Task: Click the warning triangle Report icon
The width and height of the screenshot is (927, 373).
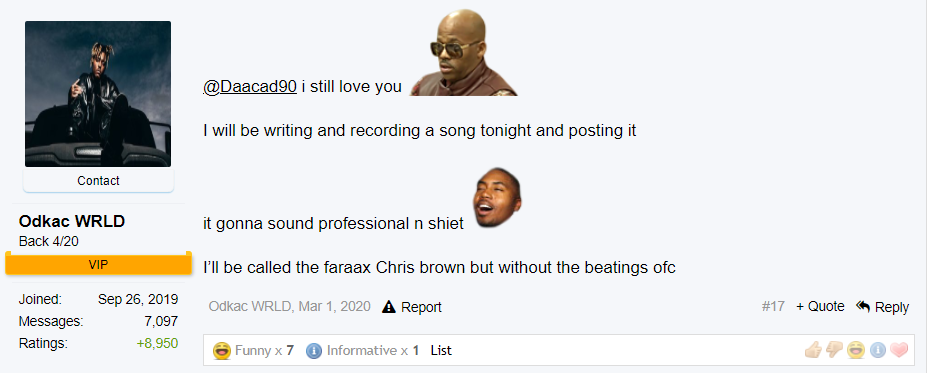Action: 388,307
